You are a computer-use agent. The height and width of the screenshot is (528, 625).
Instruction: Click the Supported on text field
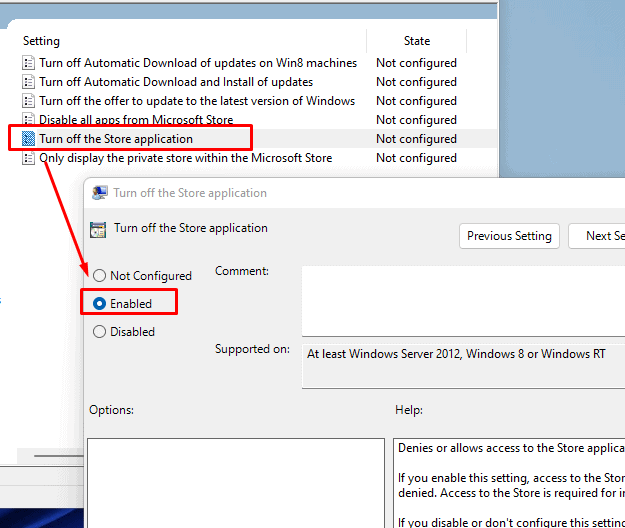[463, 366]
